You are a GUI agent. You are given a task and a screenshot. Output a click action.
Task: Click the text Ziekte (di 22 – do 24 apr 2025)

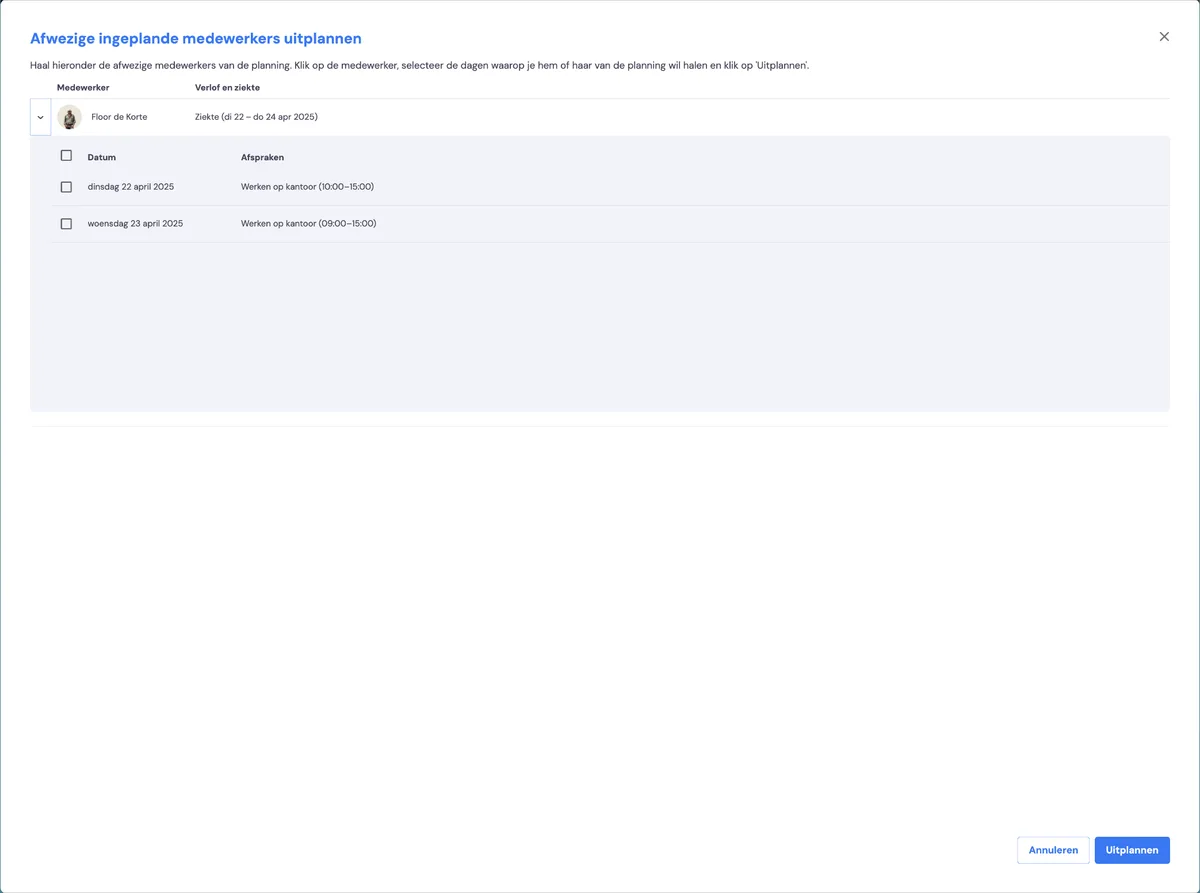pos(256,117)
